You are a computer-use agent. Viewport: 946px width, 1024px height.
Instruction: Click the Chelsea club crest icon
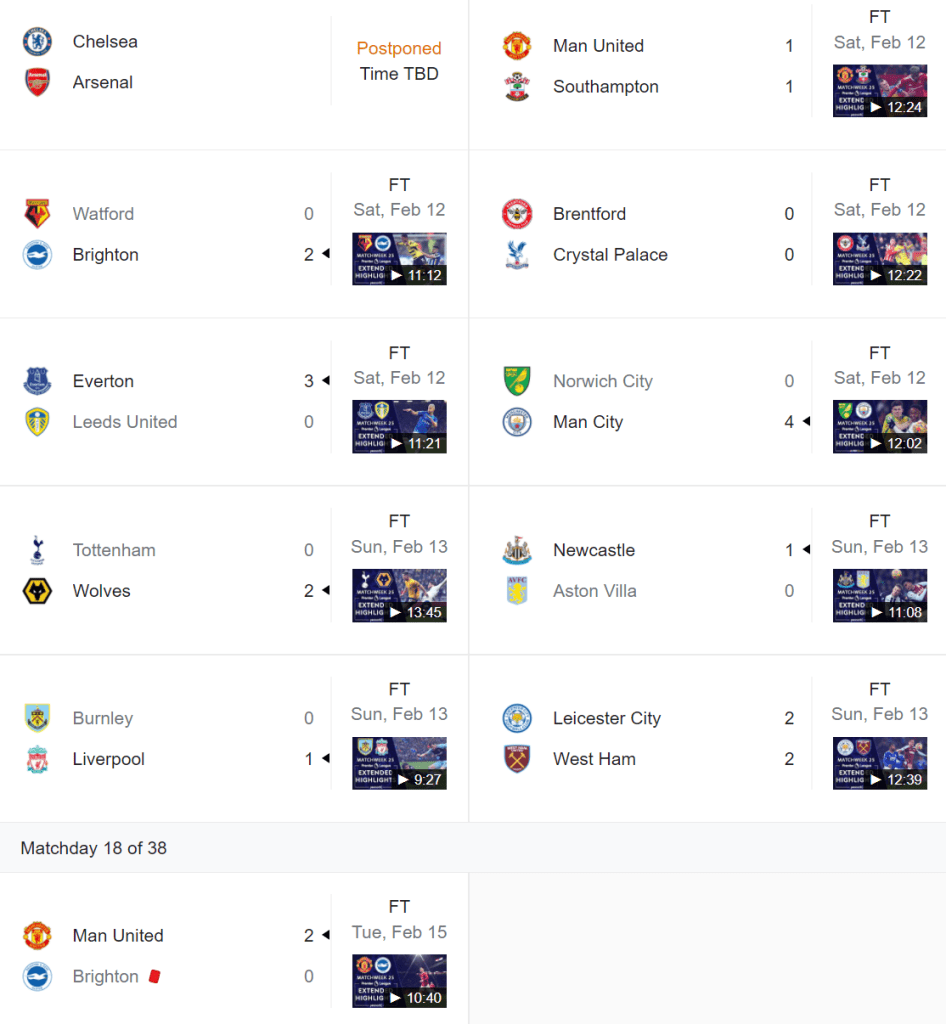(37, 41)
